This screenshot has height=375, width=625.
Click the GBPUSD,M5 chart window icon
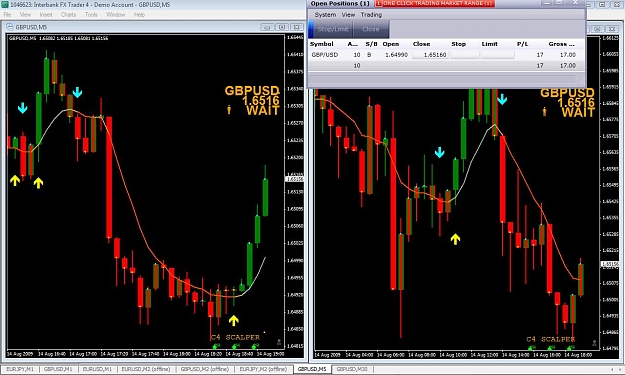pyautogui.click(x=10, y=27)
